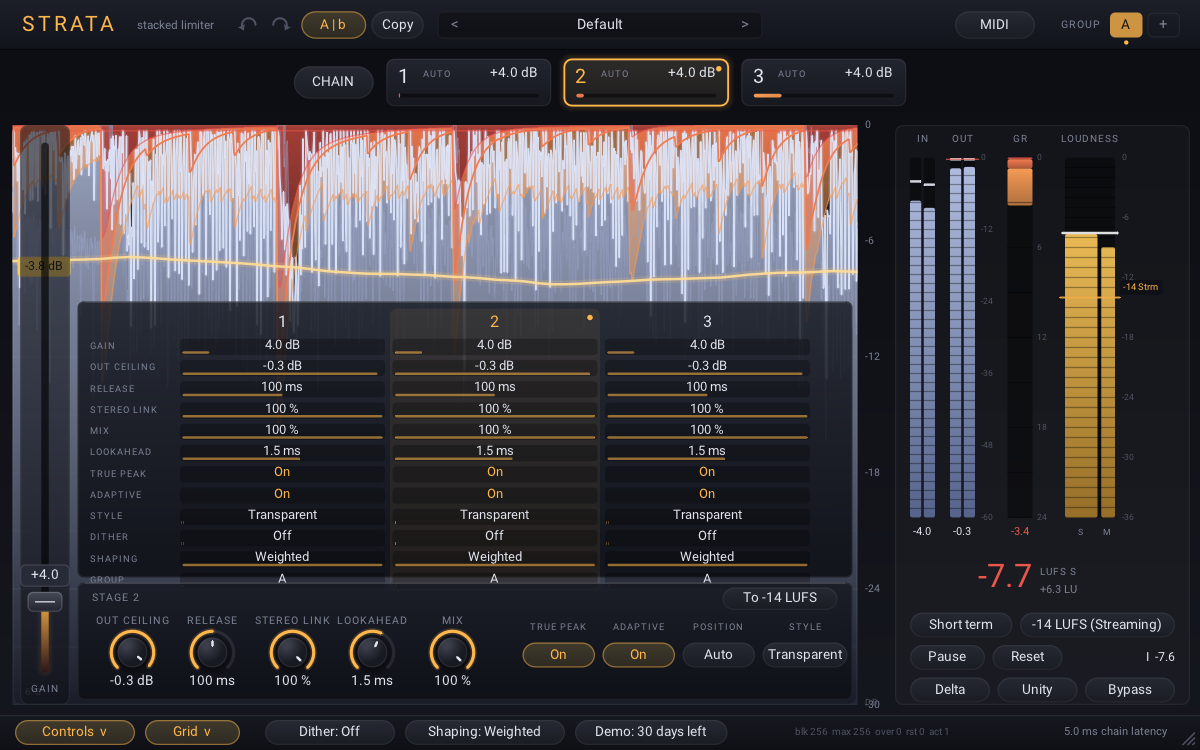Click the Copy button
The image size is (1200, 750).
[x=398, y=25]
